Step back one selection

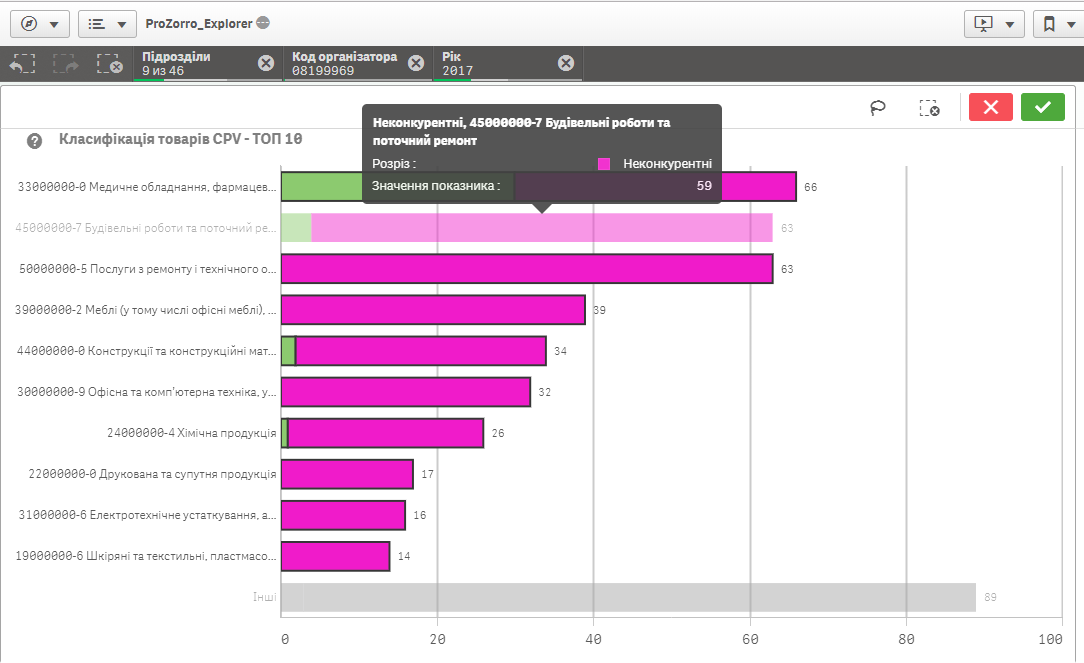(22, 64)
